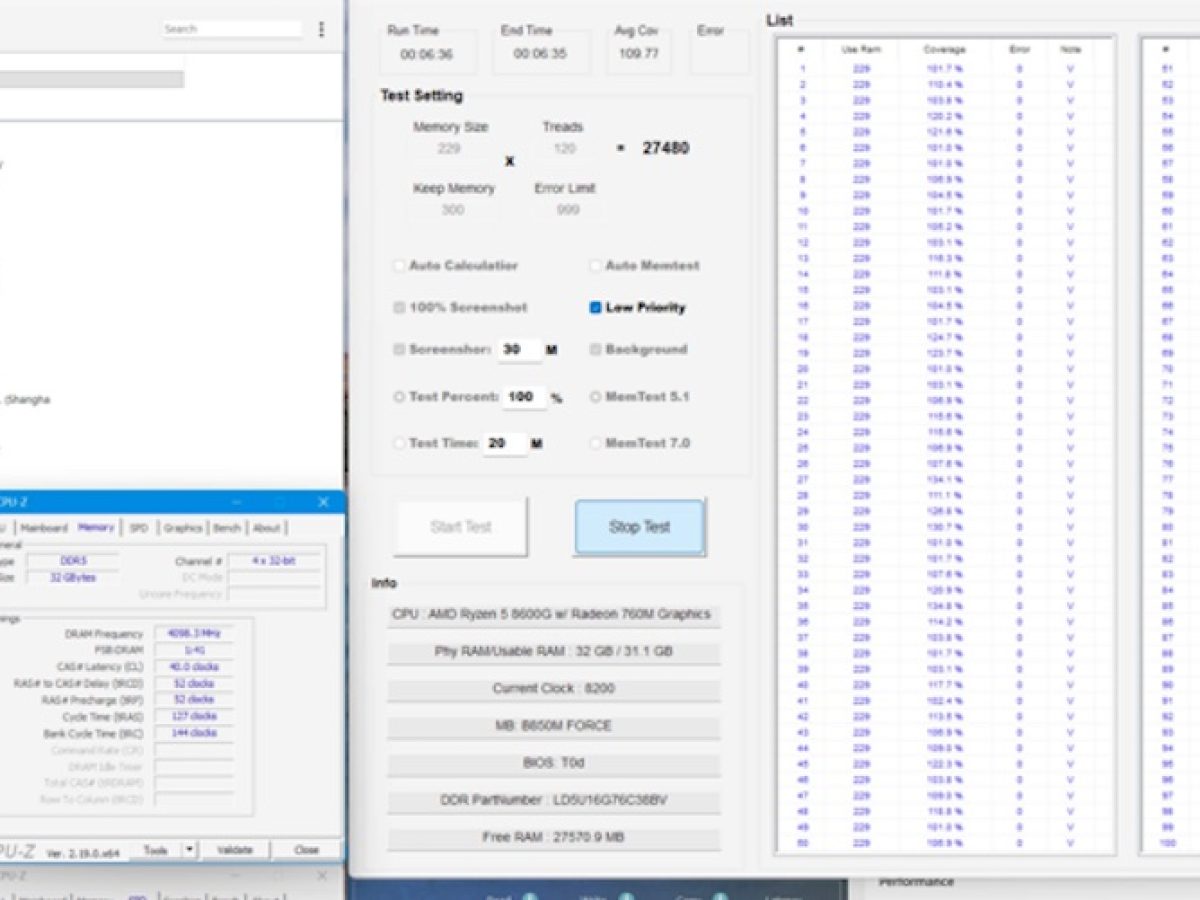Switch to the Mainboard tab in CPU-Z
Screen dimensions: 1200x900
[44, 528]
